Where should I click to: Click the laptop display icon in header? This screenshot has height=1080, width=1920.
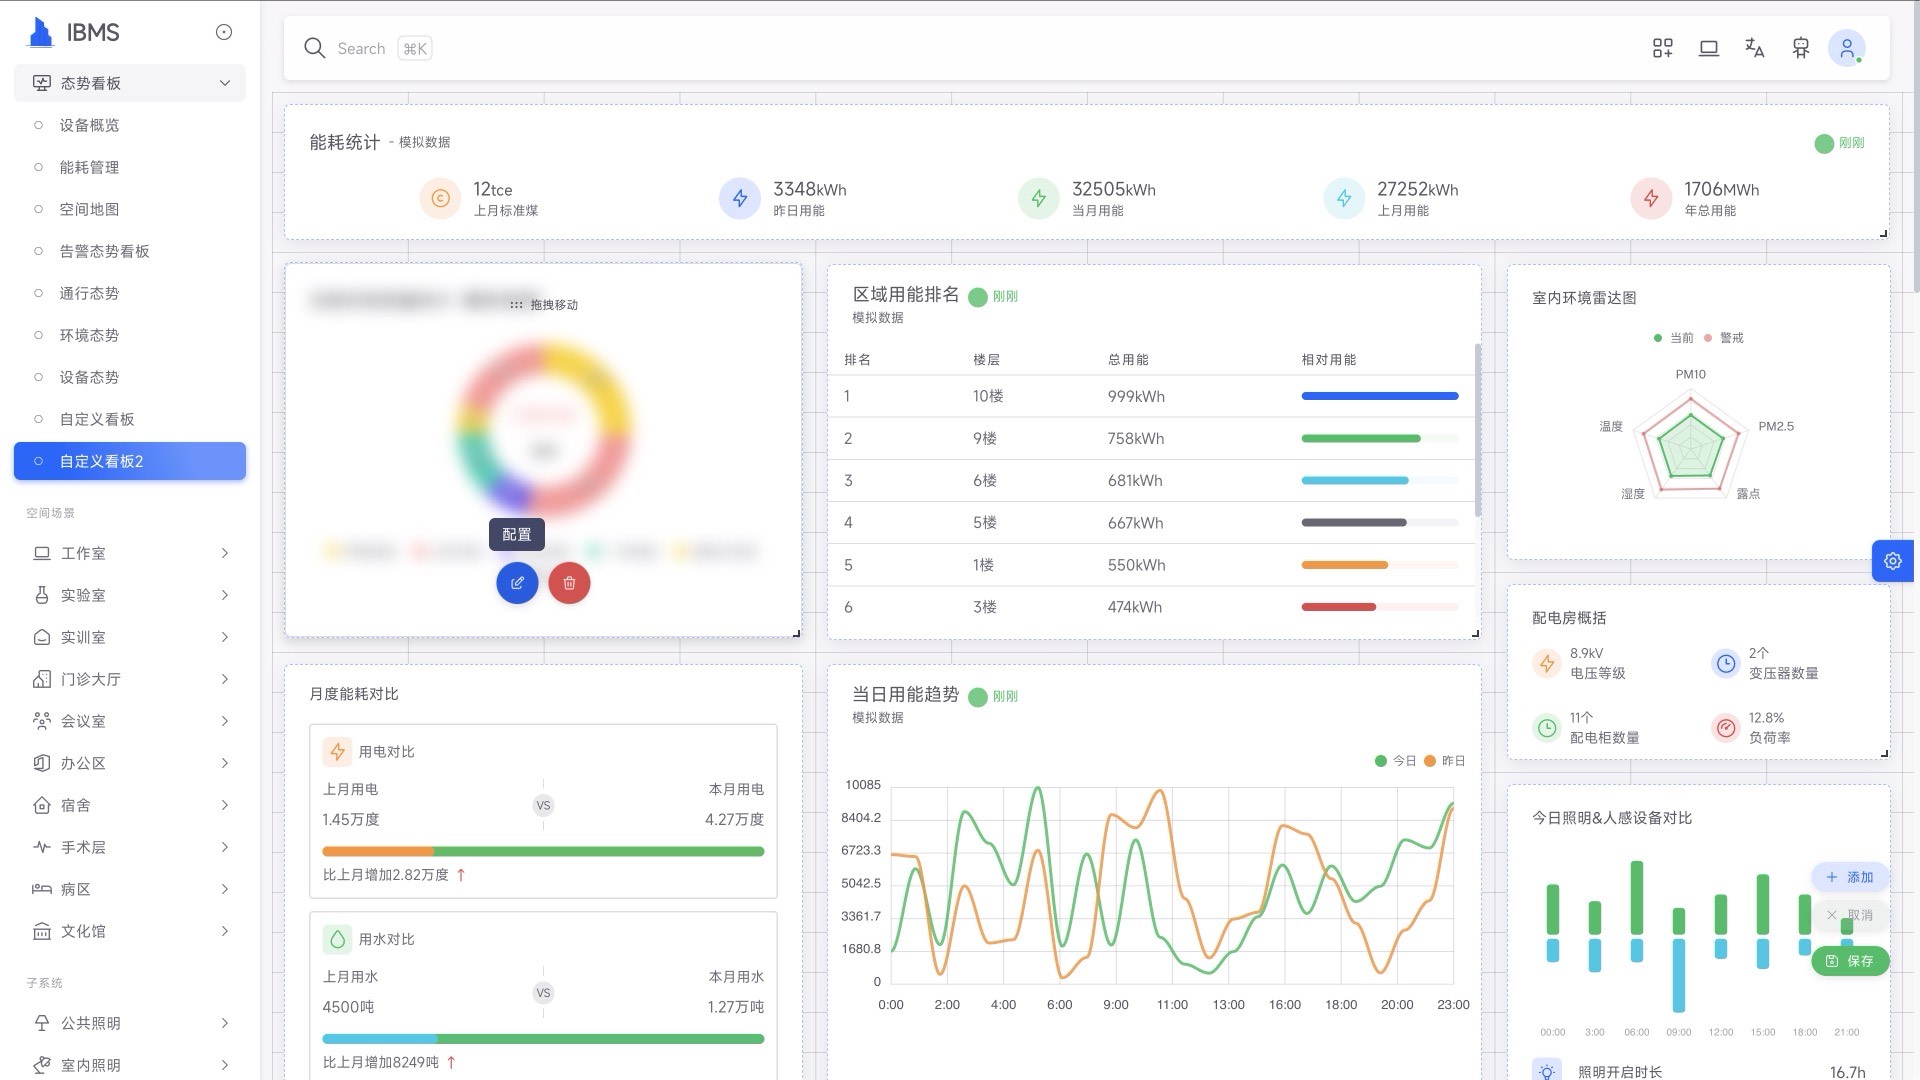[1708, 48]
